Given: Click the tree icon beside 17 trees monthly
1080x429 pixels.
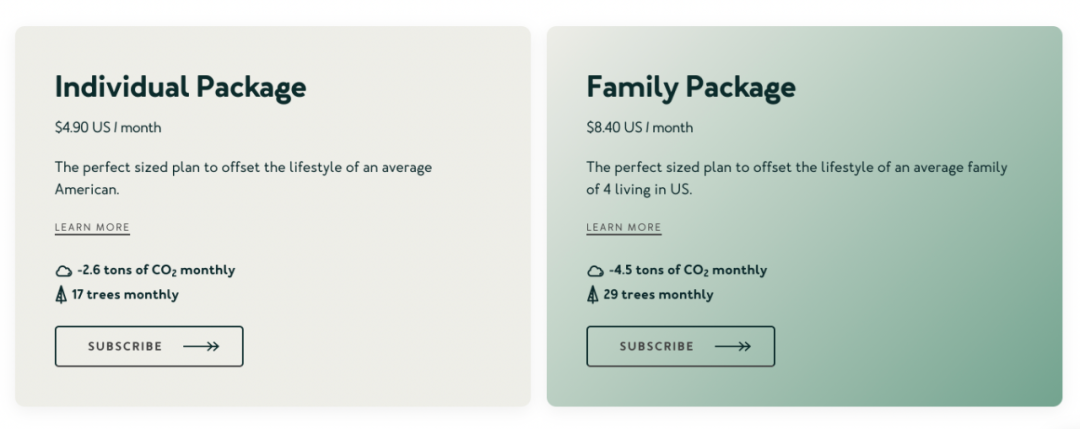Looking at the screenshot, I should (61, 295).
